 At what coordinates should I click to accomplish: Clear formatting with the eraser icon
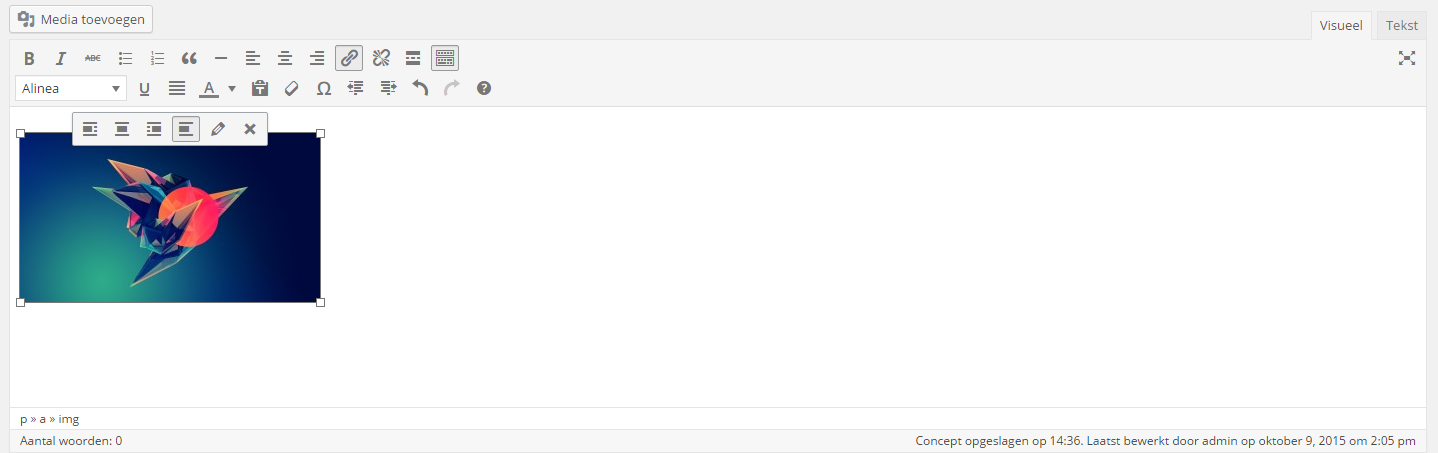(292, 88)
